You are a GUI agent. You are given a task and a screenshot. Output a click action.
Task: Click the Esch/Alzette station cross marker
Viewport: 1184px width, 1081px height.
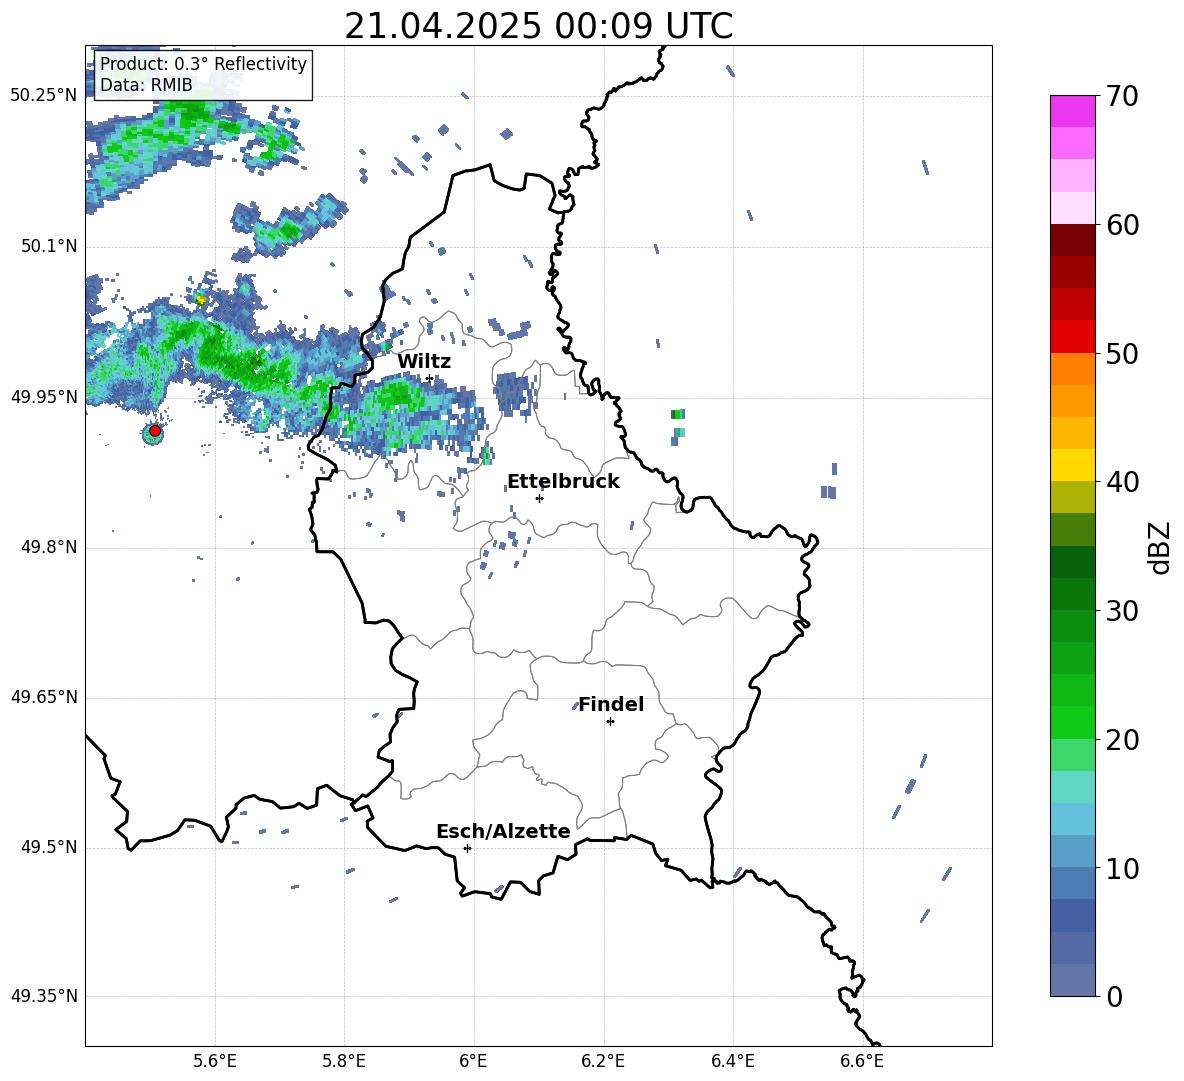[x=467, y=848]
